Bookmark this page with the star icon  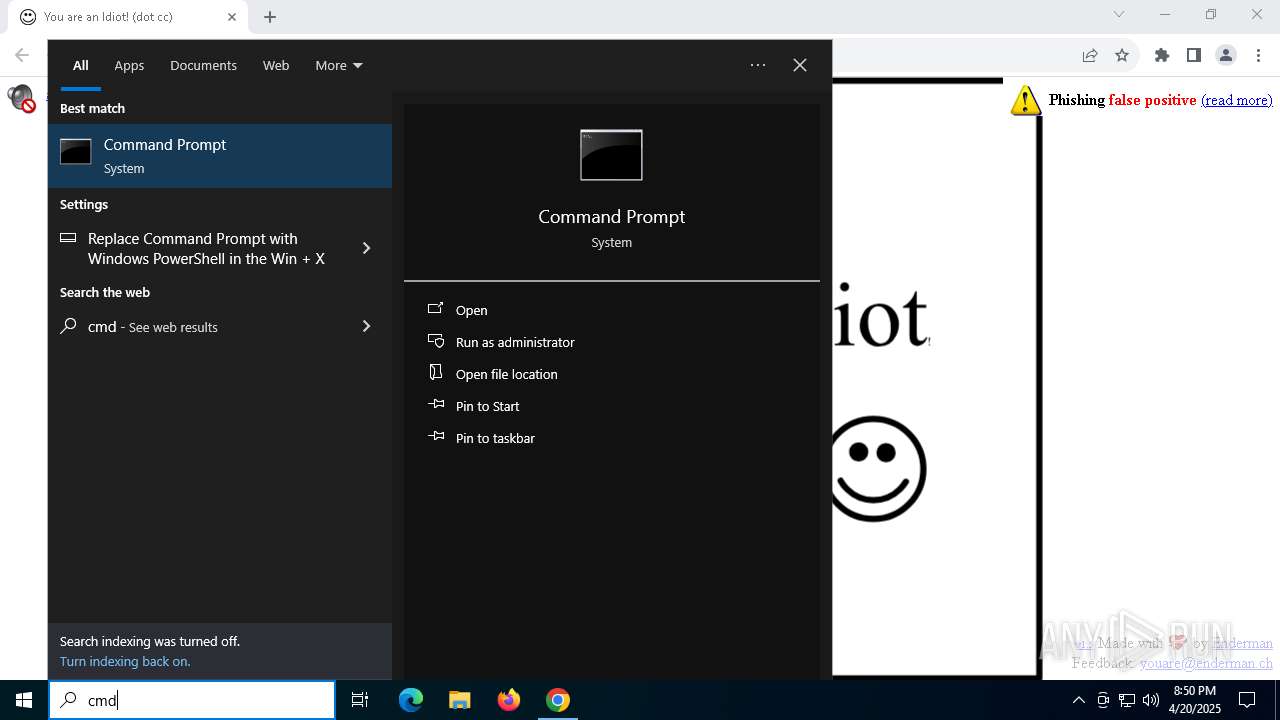[1122, 56]
